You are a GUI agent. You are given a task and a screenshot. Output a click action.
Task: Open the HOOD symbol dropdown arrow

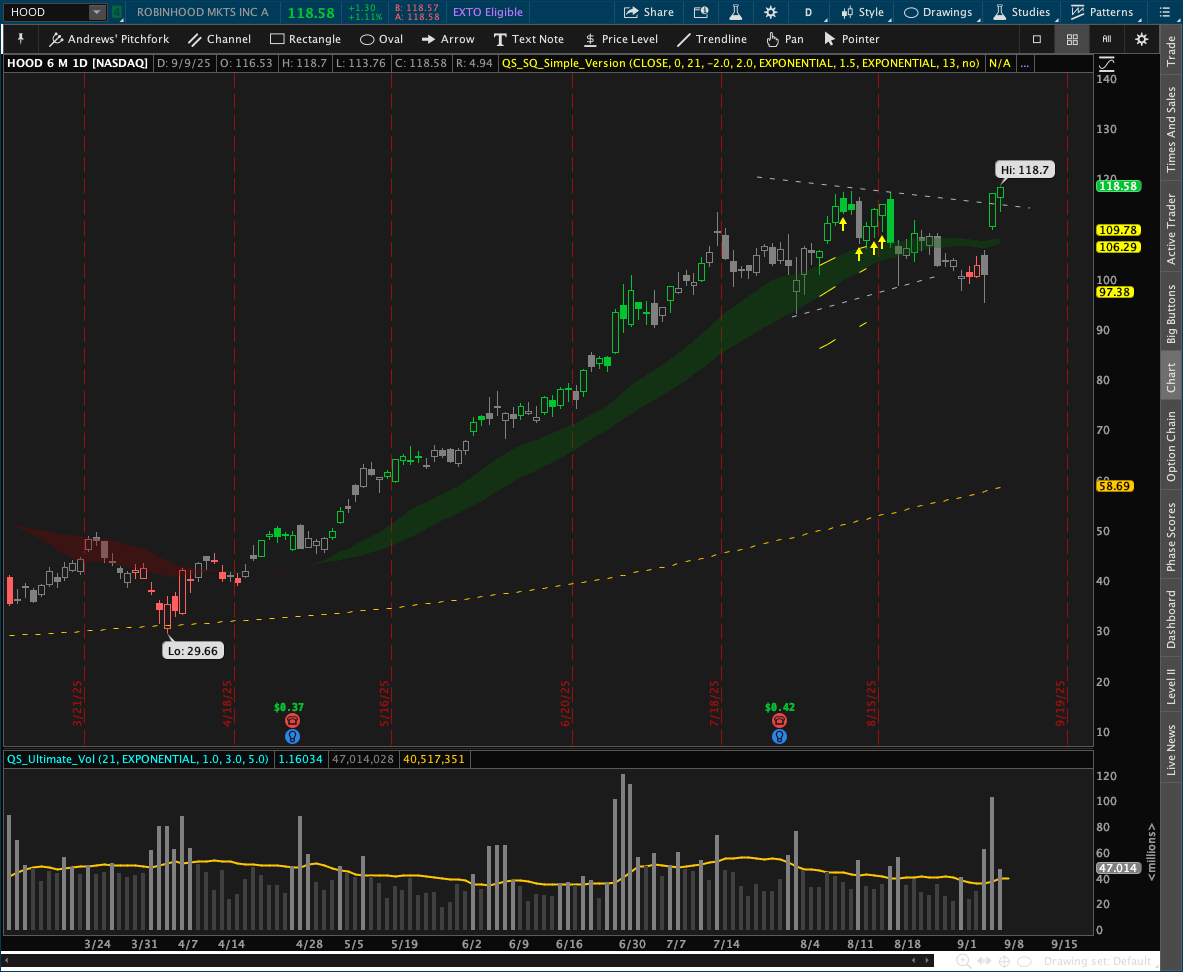pos(97,12)
